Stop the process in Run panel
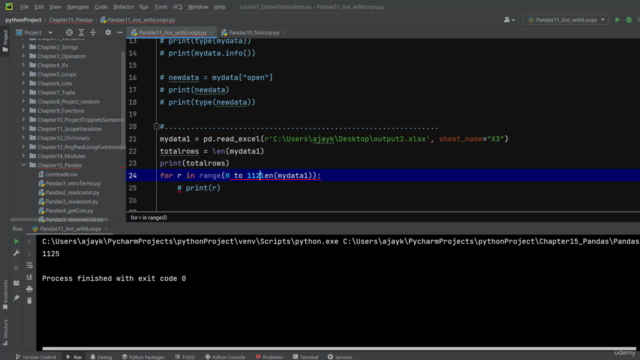 (x=16, y=268)
